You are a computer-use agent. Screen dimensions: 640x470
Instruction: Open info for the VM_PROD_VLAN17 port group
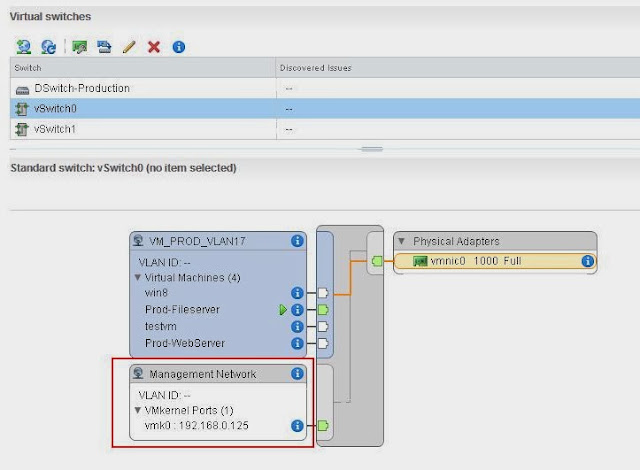(297, 241)
